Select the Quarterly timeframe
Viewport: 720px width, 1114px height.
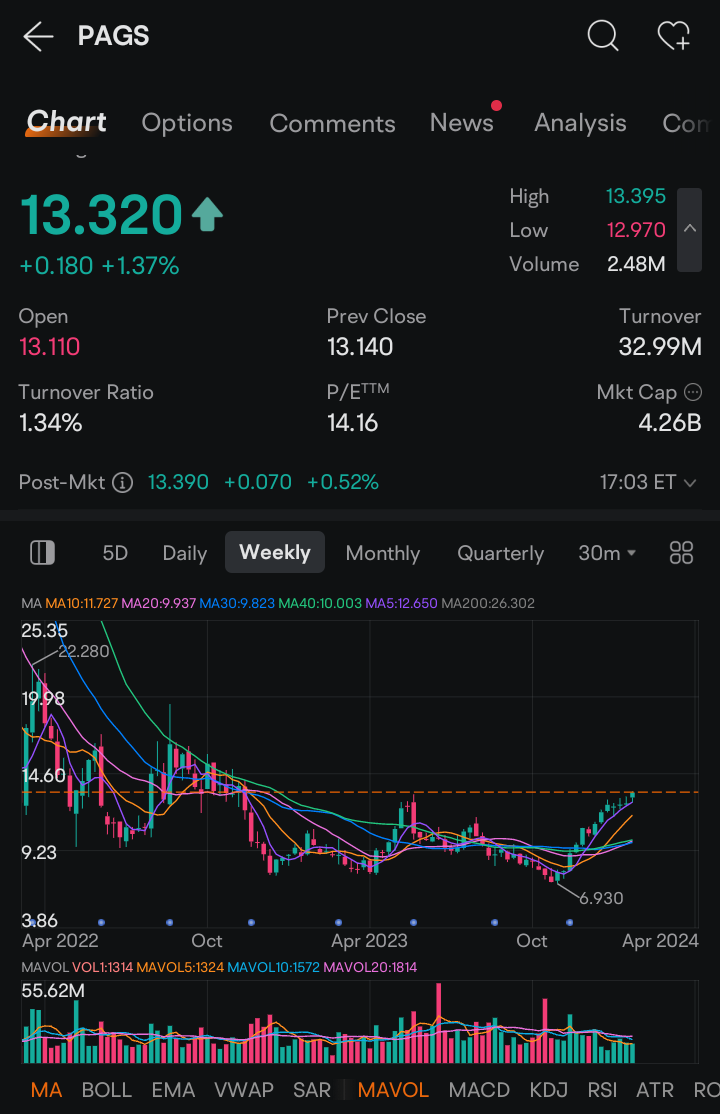tap(500, 553)
